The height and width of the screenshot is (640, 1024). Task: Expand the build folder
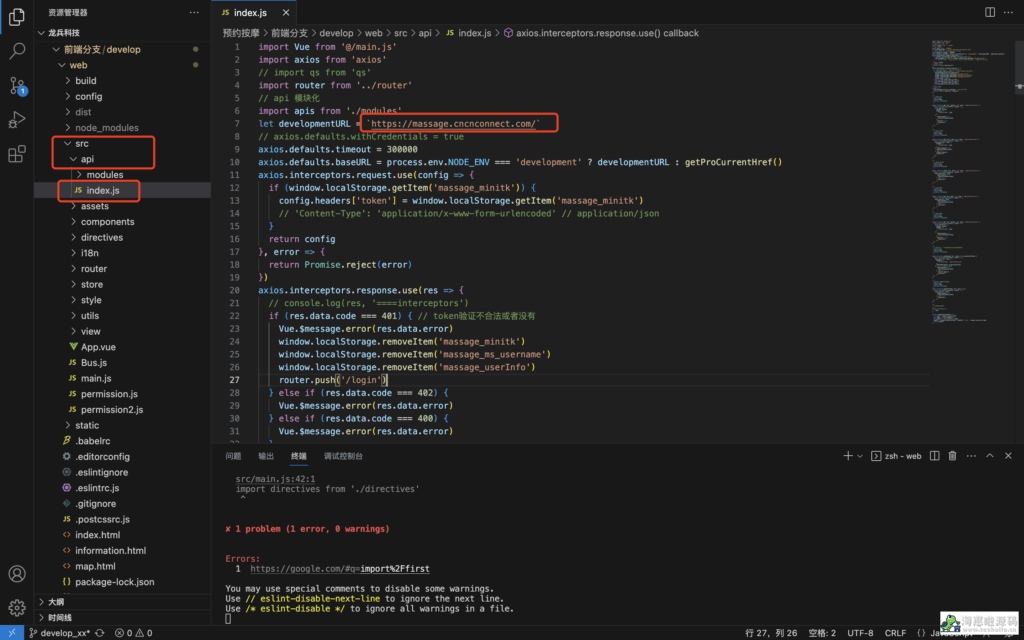(86, 80)
